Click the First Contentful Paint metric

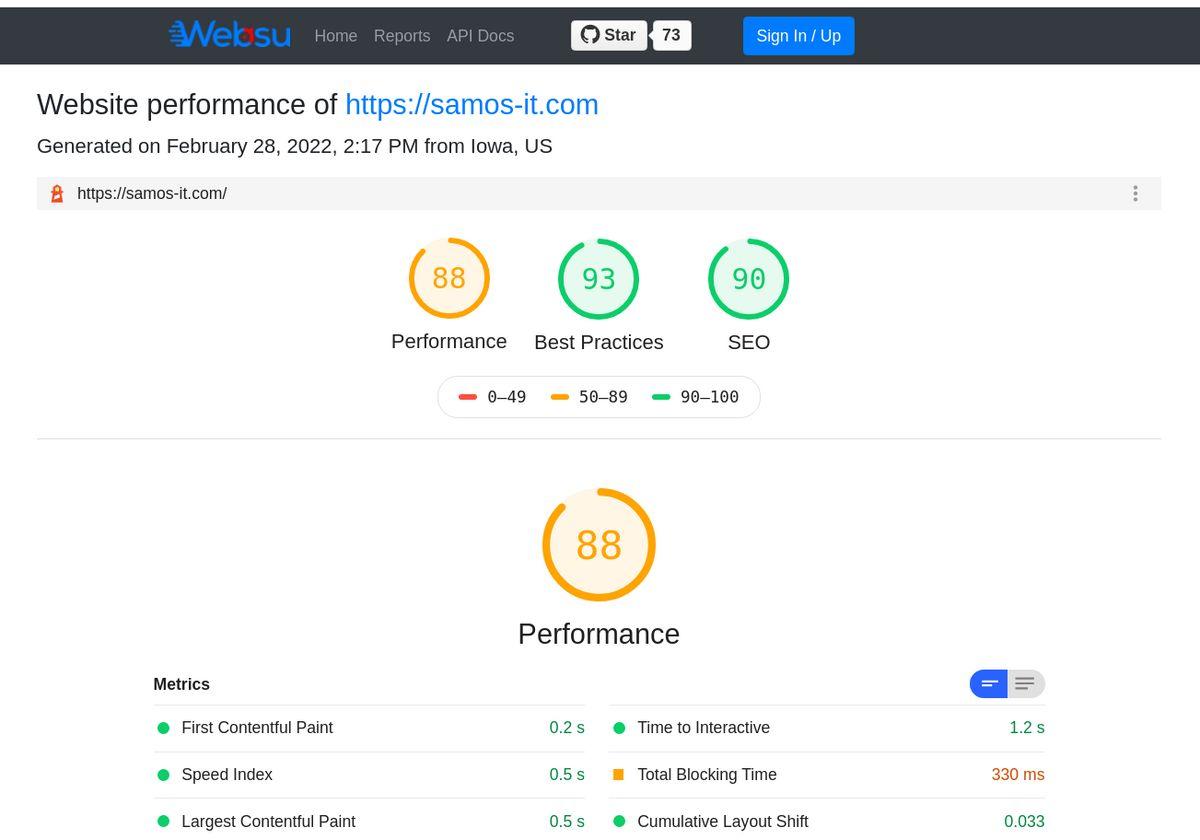coord(371,728)
